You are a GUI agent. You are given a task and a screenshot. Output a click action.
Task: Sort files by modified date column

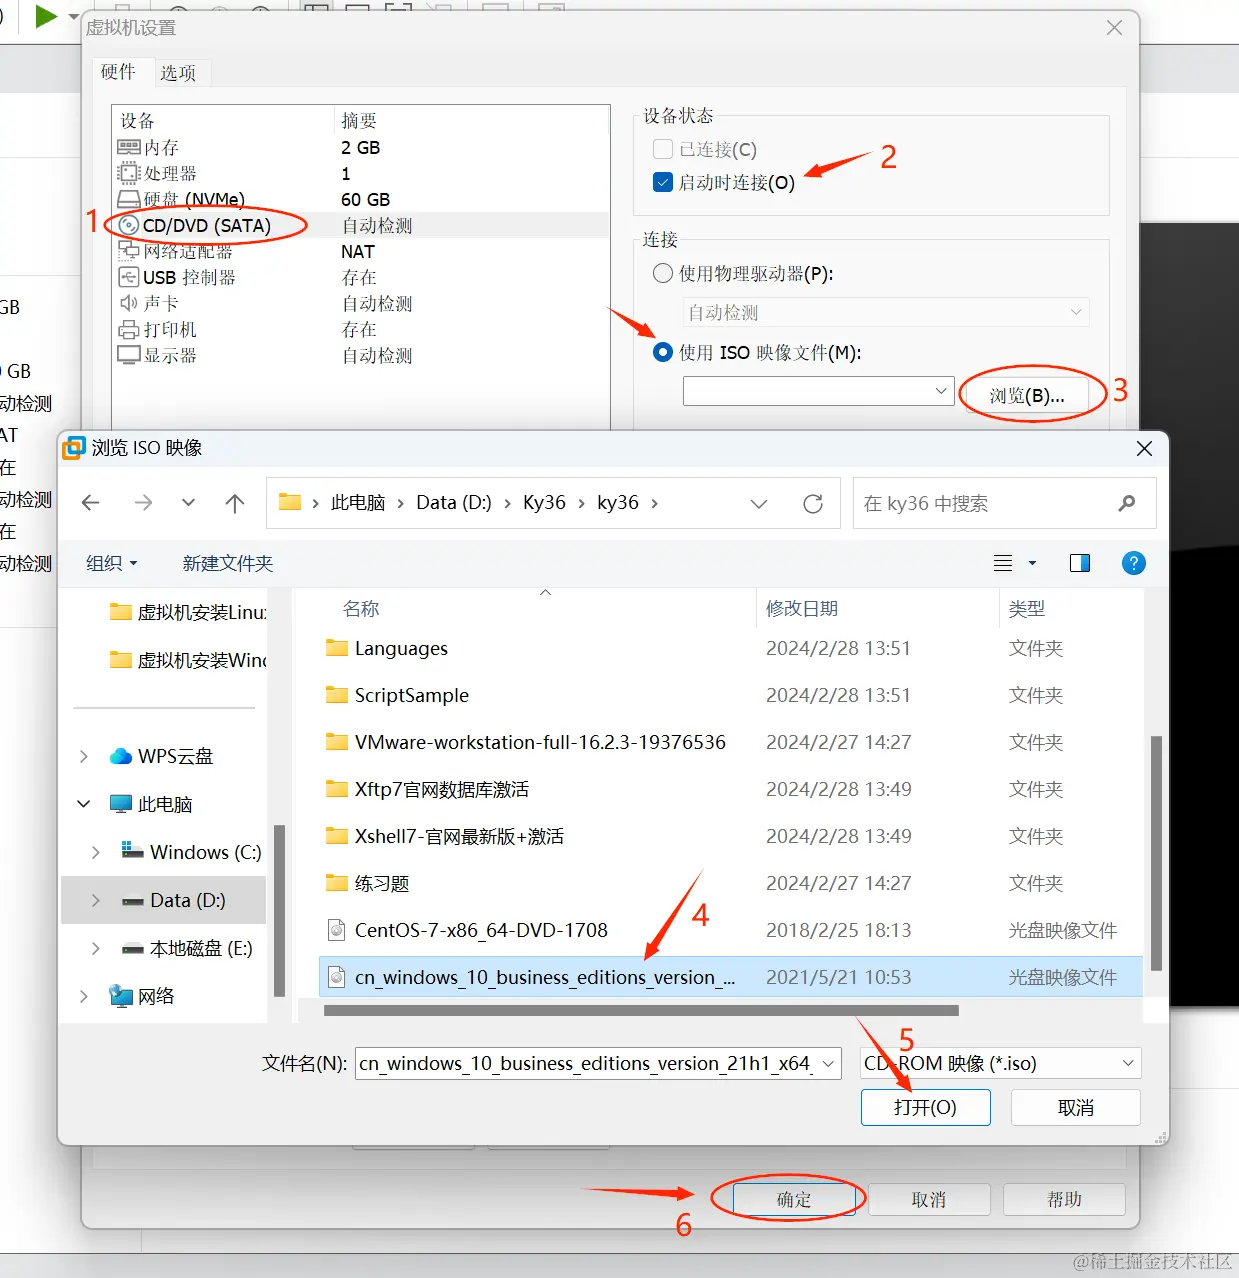tap(802, 608)
